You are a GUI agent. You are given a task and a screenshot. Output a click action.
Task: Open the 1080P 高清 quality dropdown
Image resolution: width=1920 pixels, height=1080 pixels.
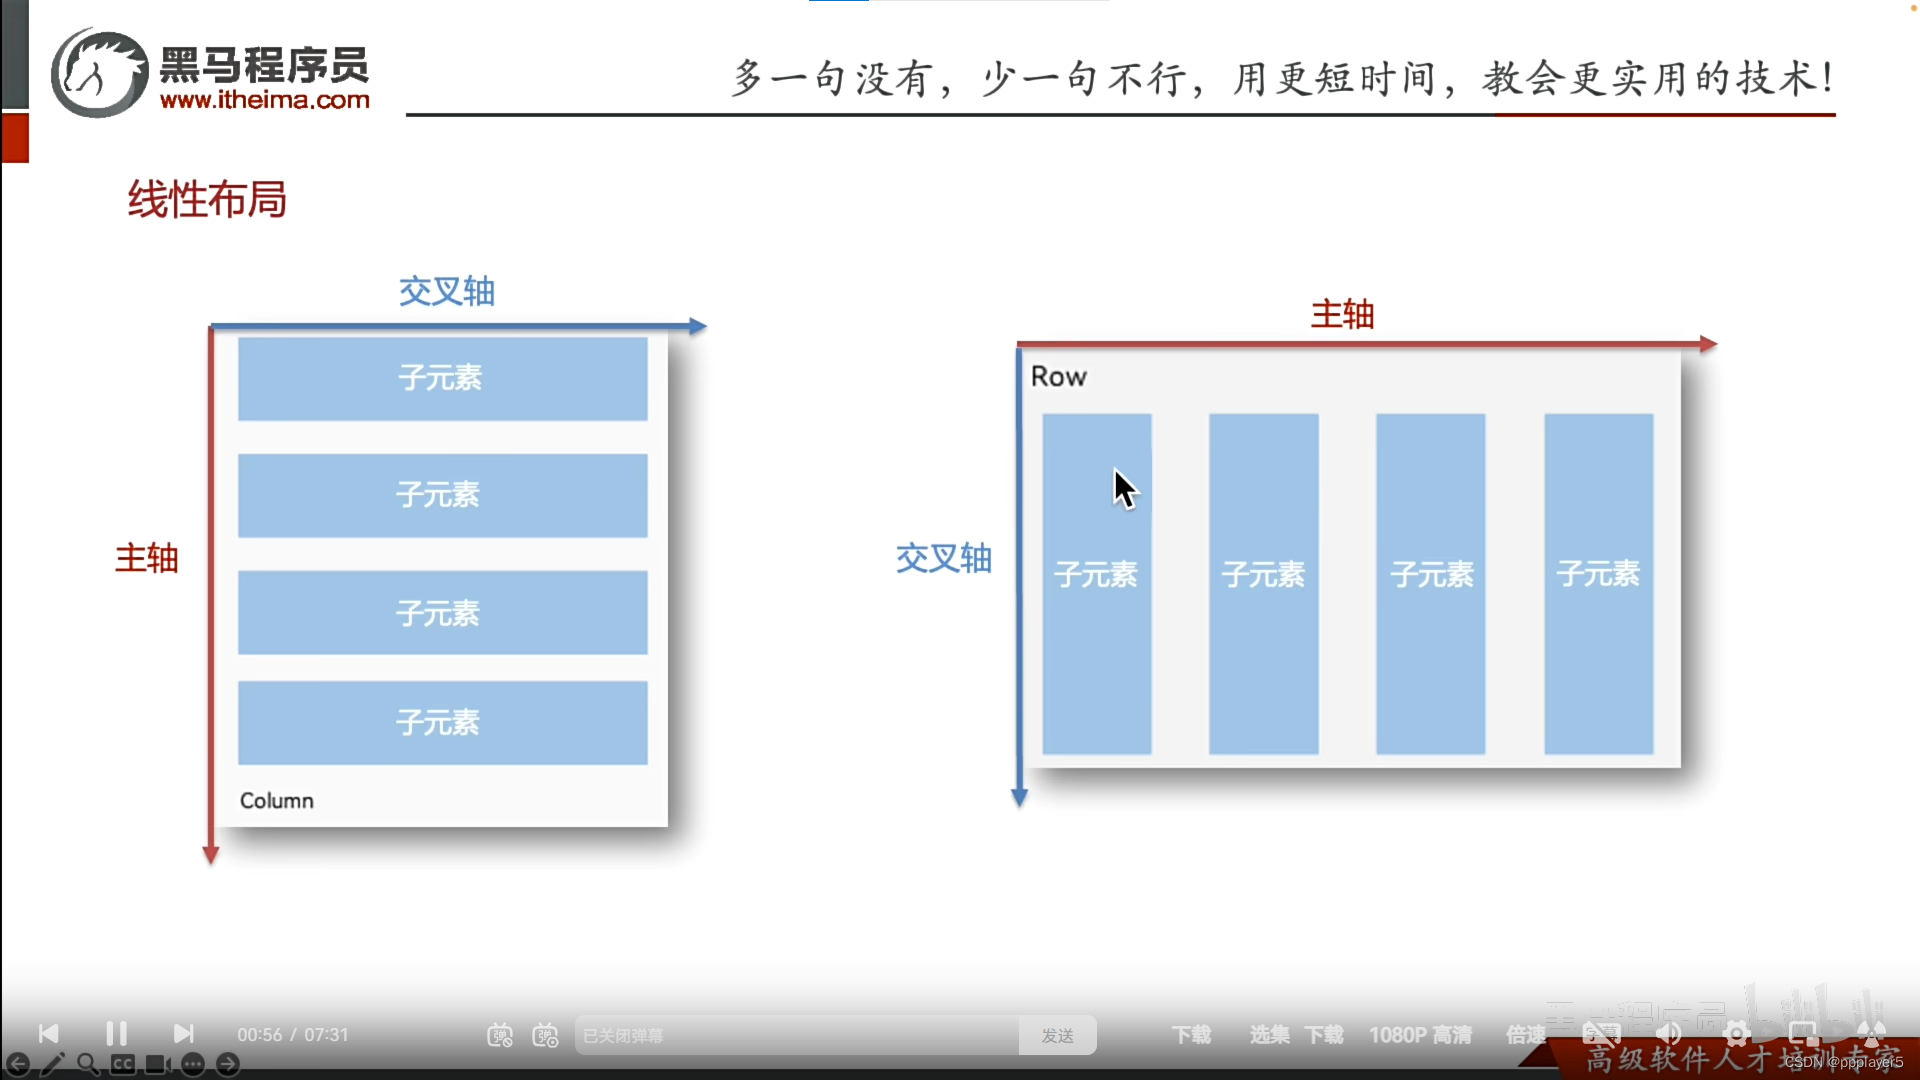click(x=1420, y=1035)
